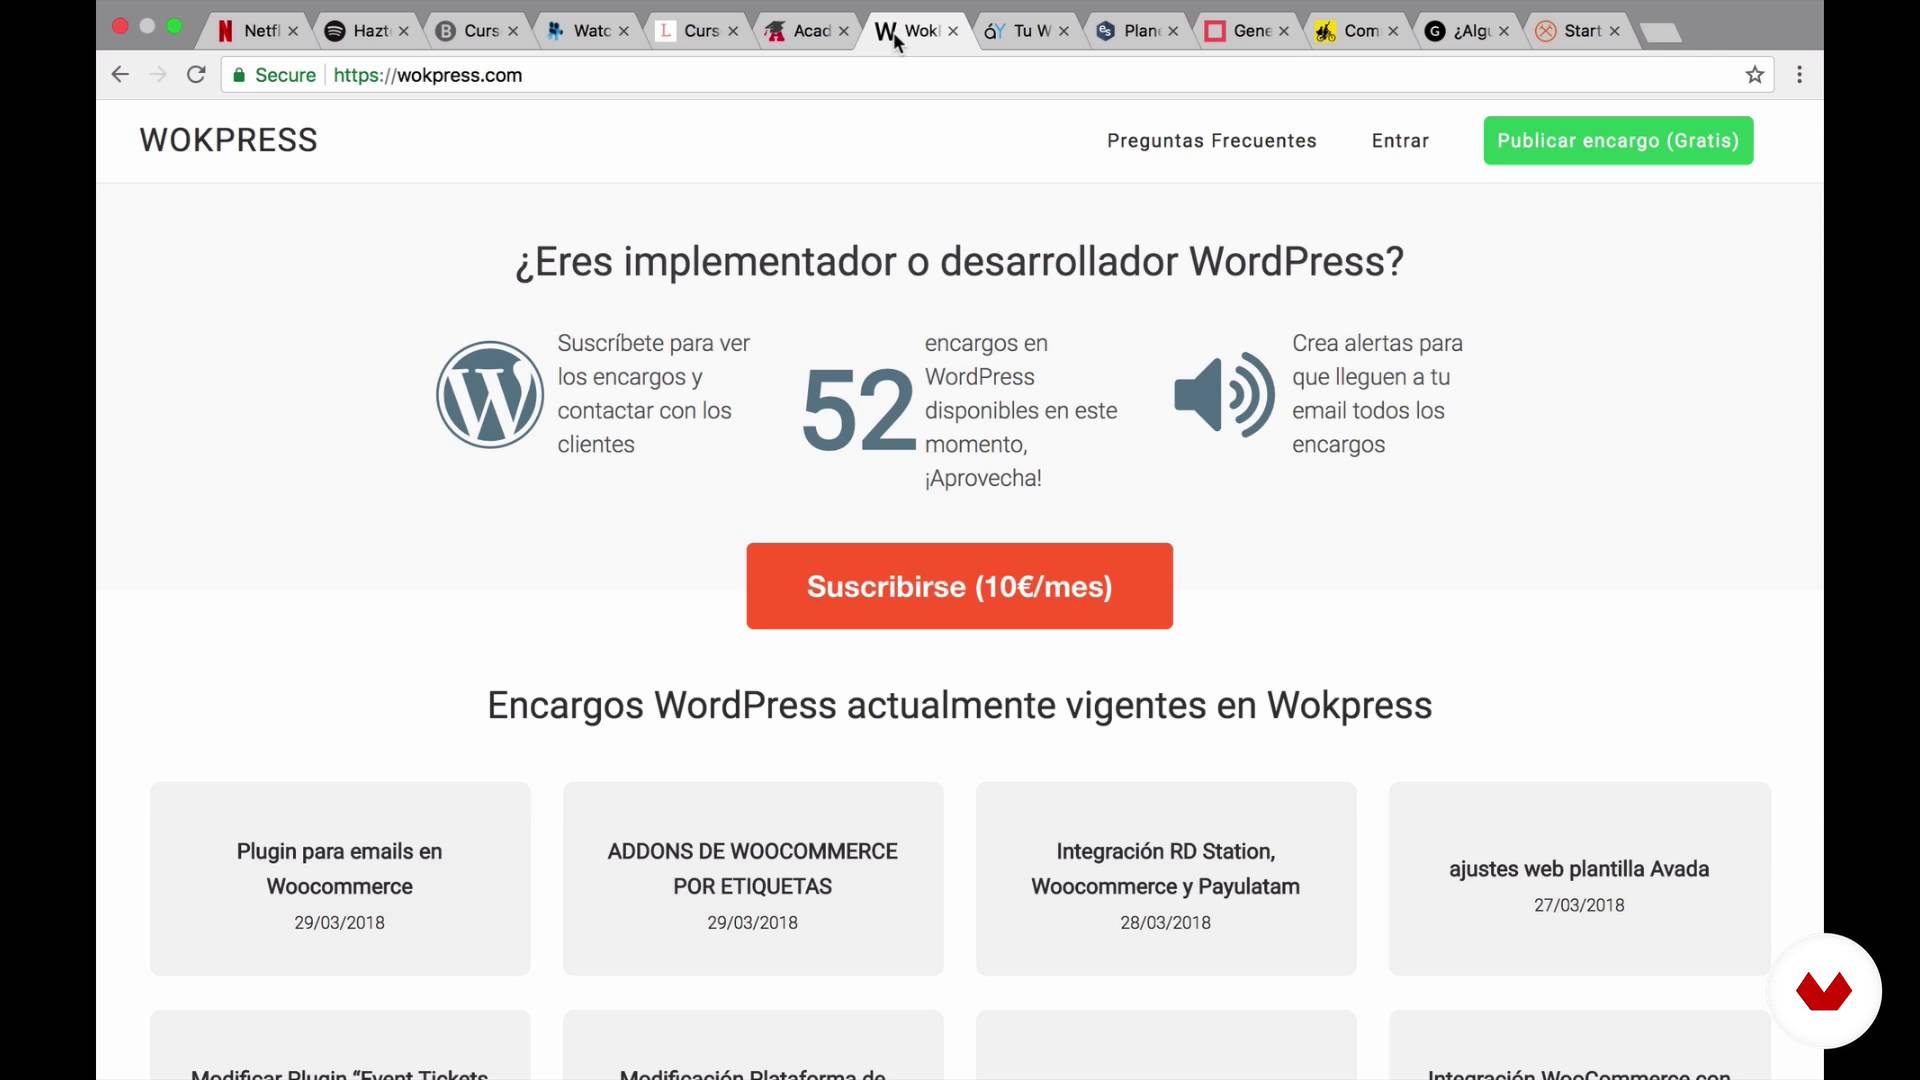Close the Start tab
The image size is (1920, 1080).
coord(1614,31)
